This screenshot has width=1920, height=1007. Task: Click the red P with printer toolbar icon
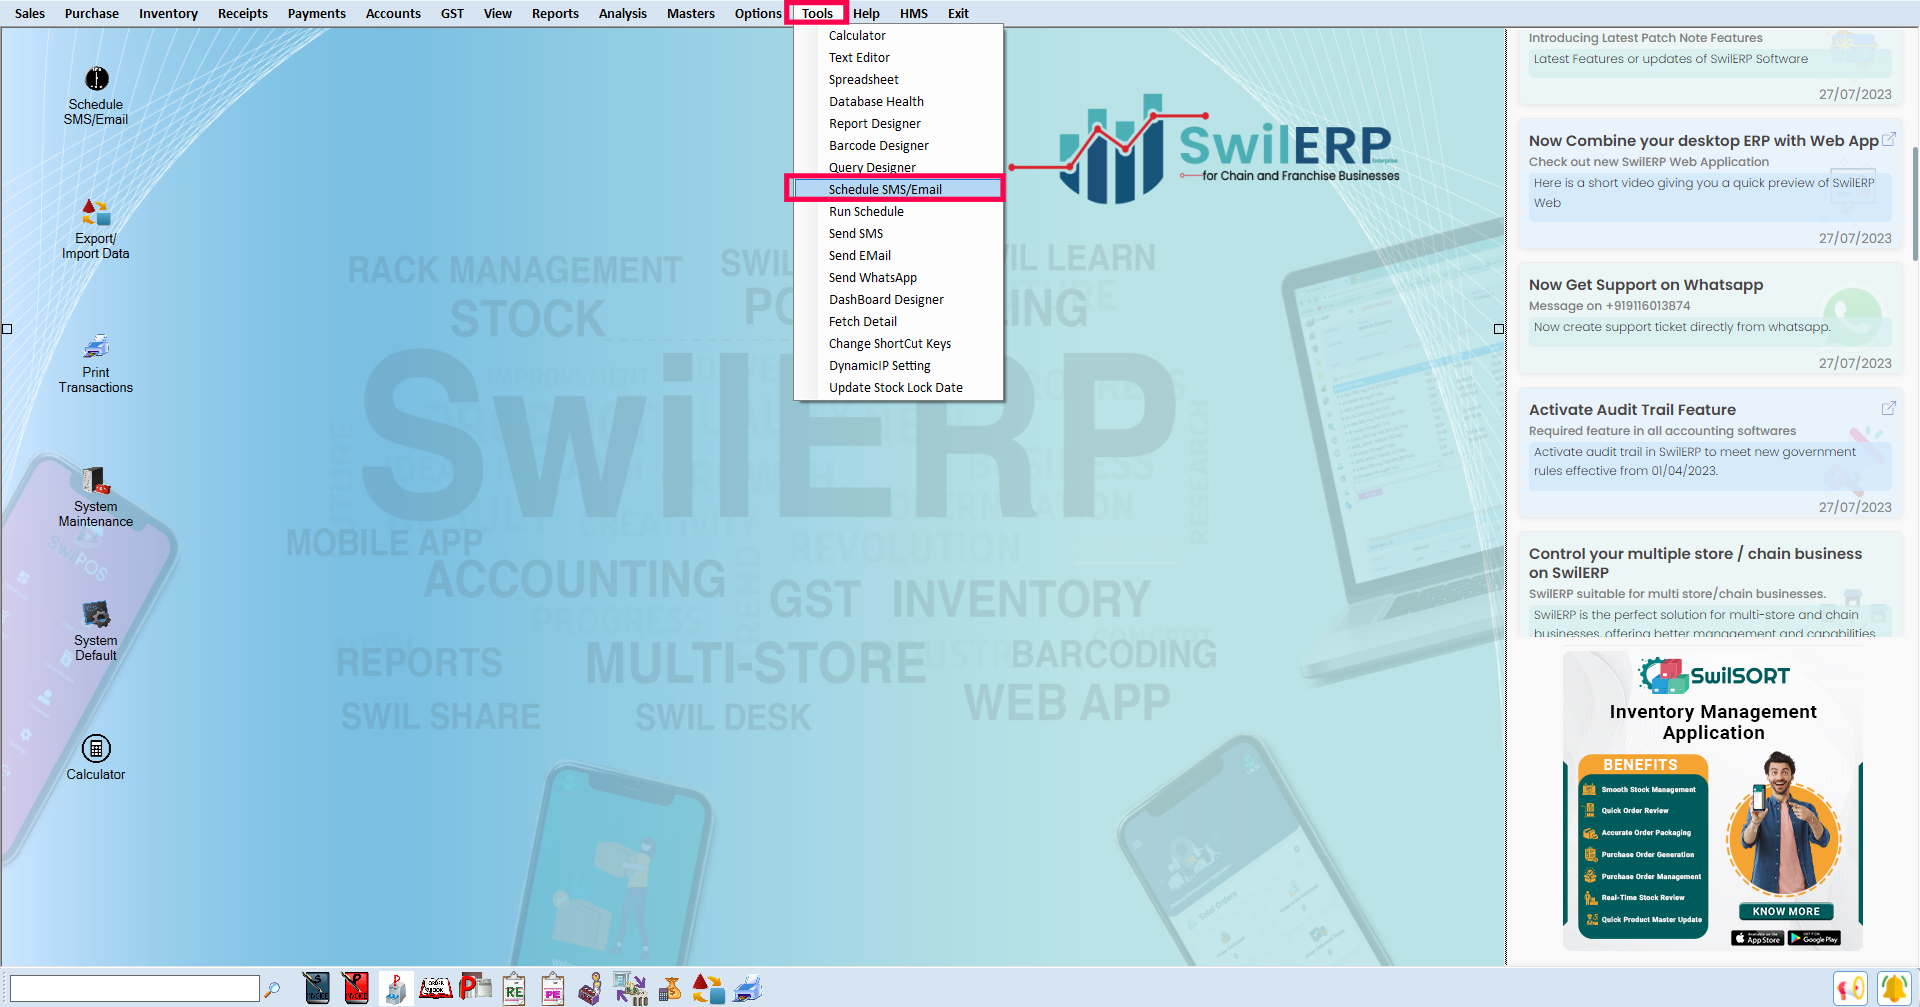point(475,988)
